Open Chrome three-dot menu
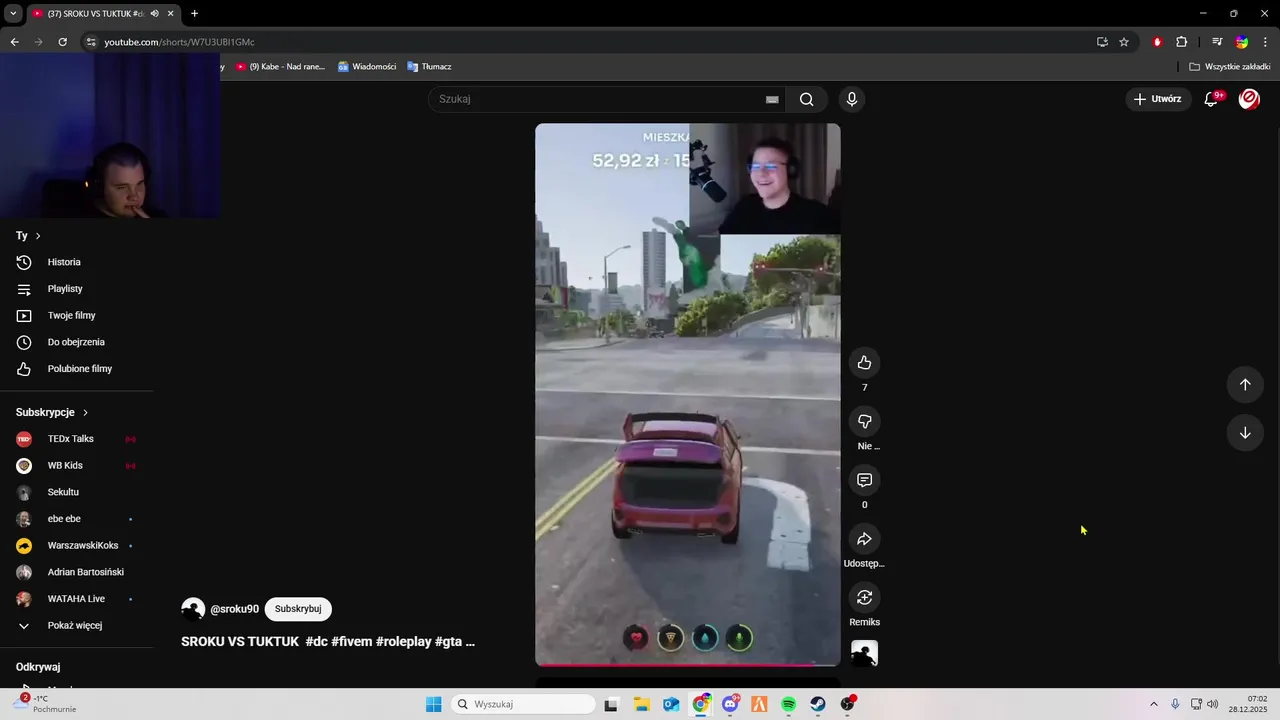The height and width of the screenshot is (720, 1280). click(1265, 42)
